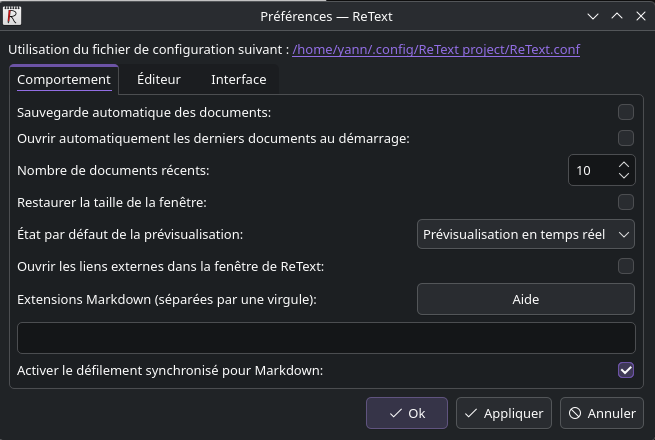Check Restaurer la taille de la fenêtre

coord(625,202)
